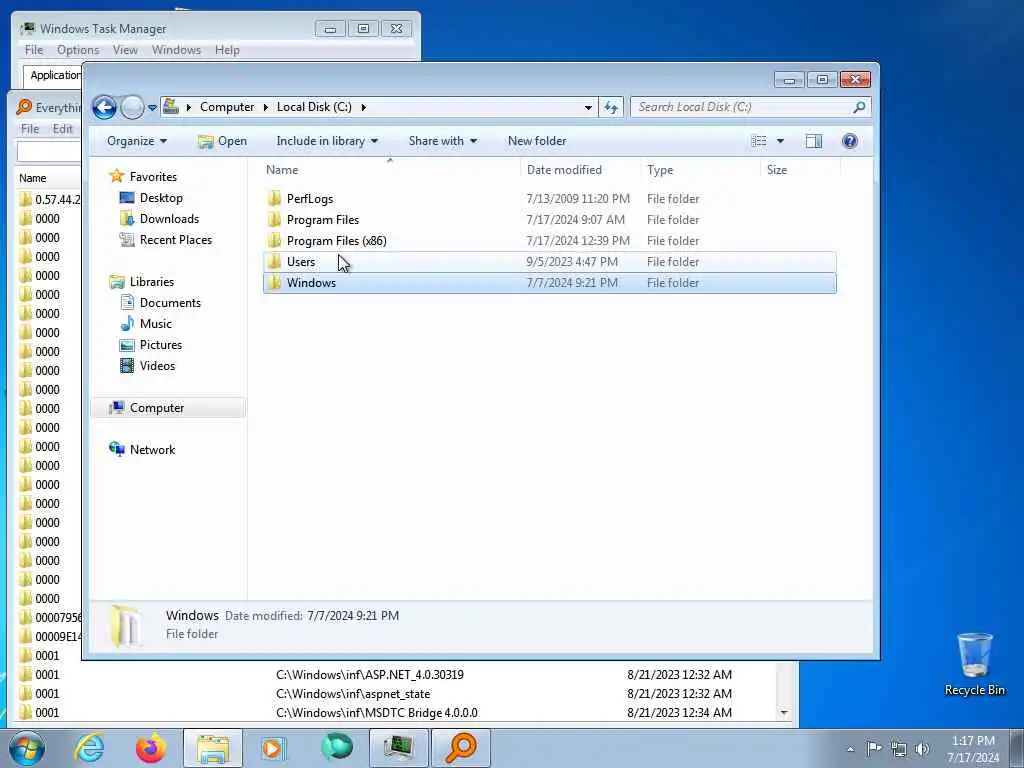Click the Task Manager taskbar button

pos(398,748)
